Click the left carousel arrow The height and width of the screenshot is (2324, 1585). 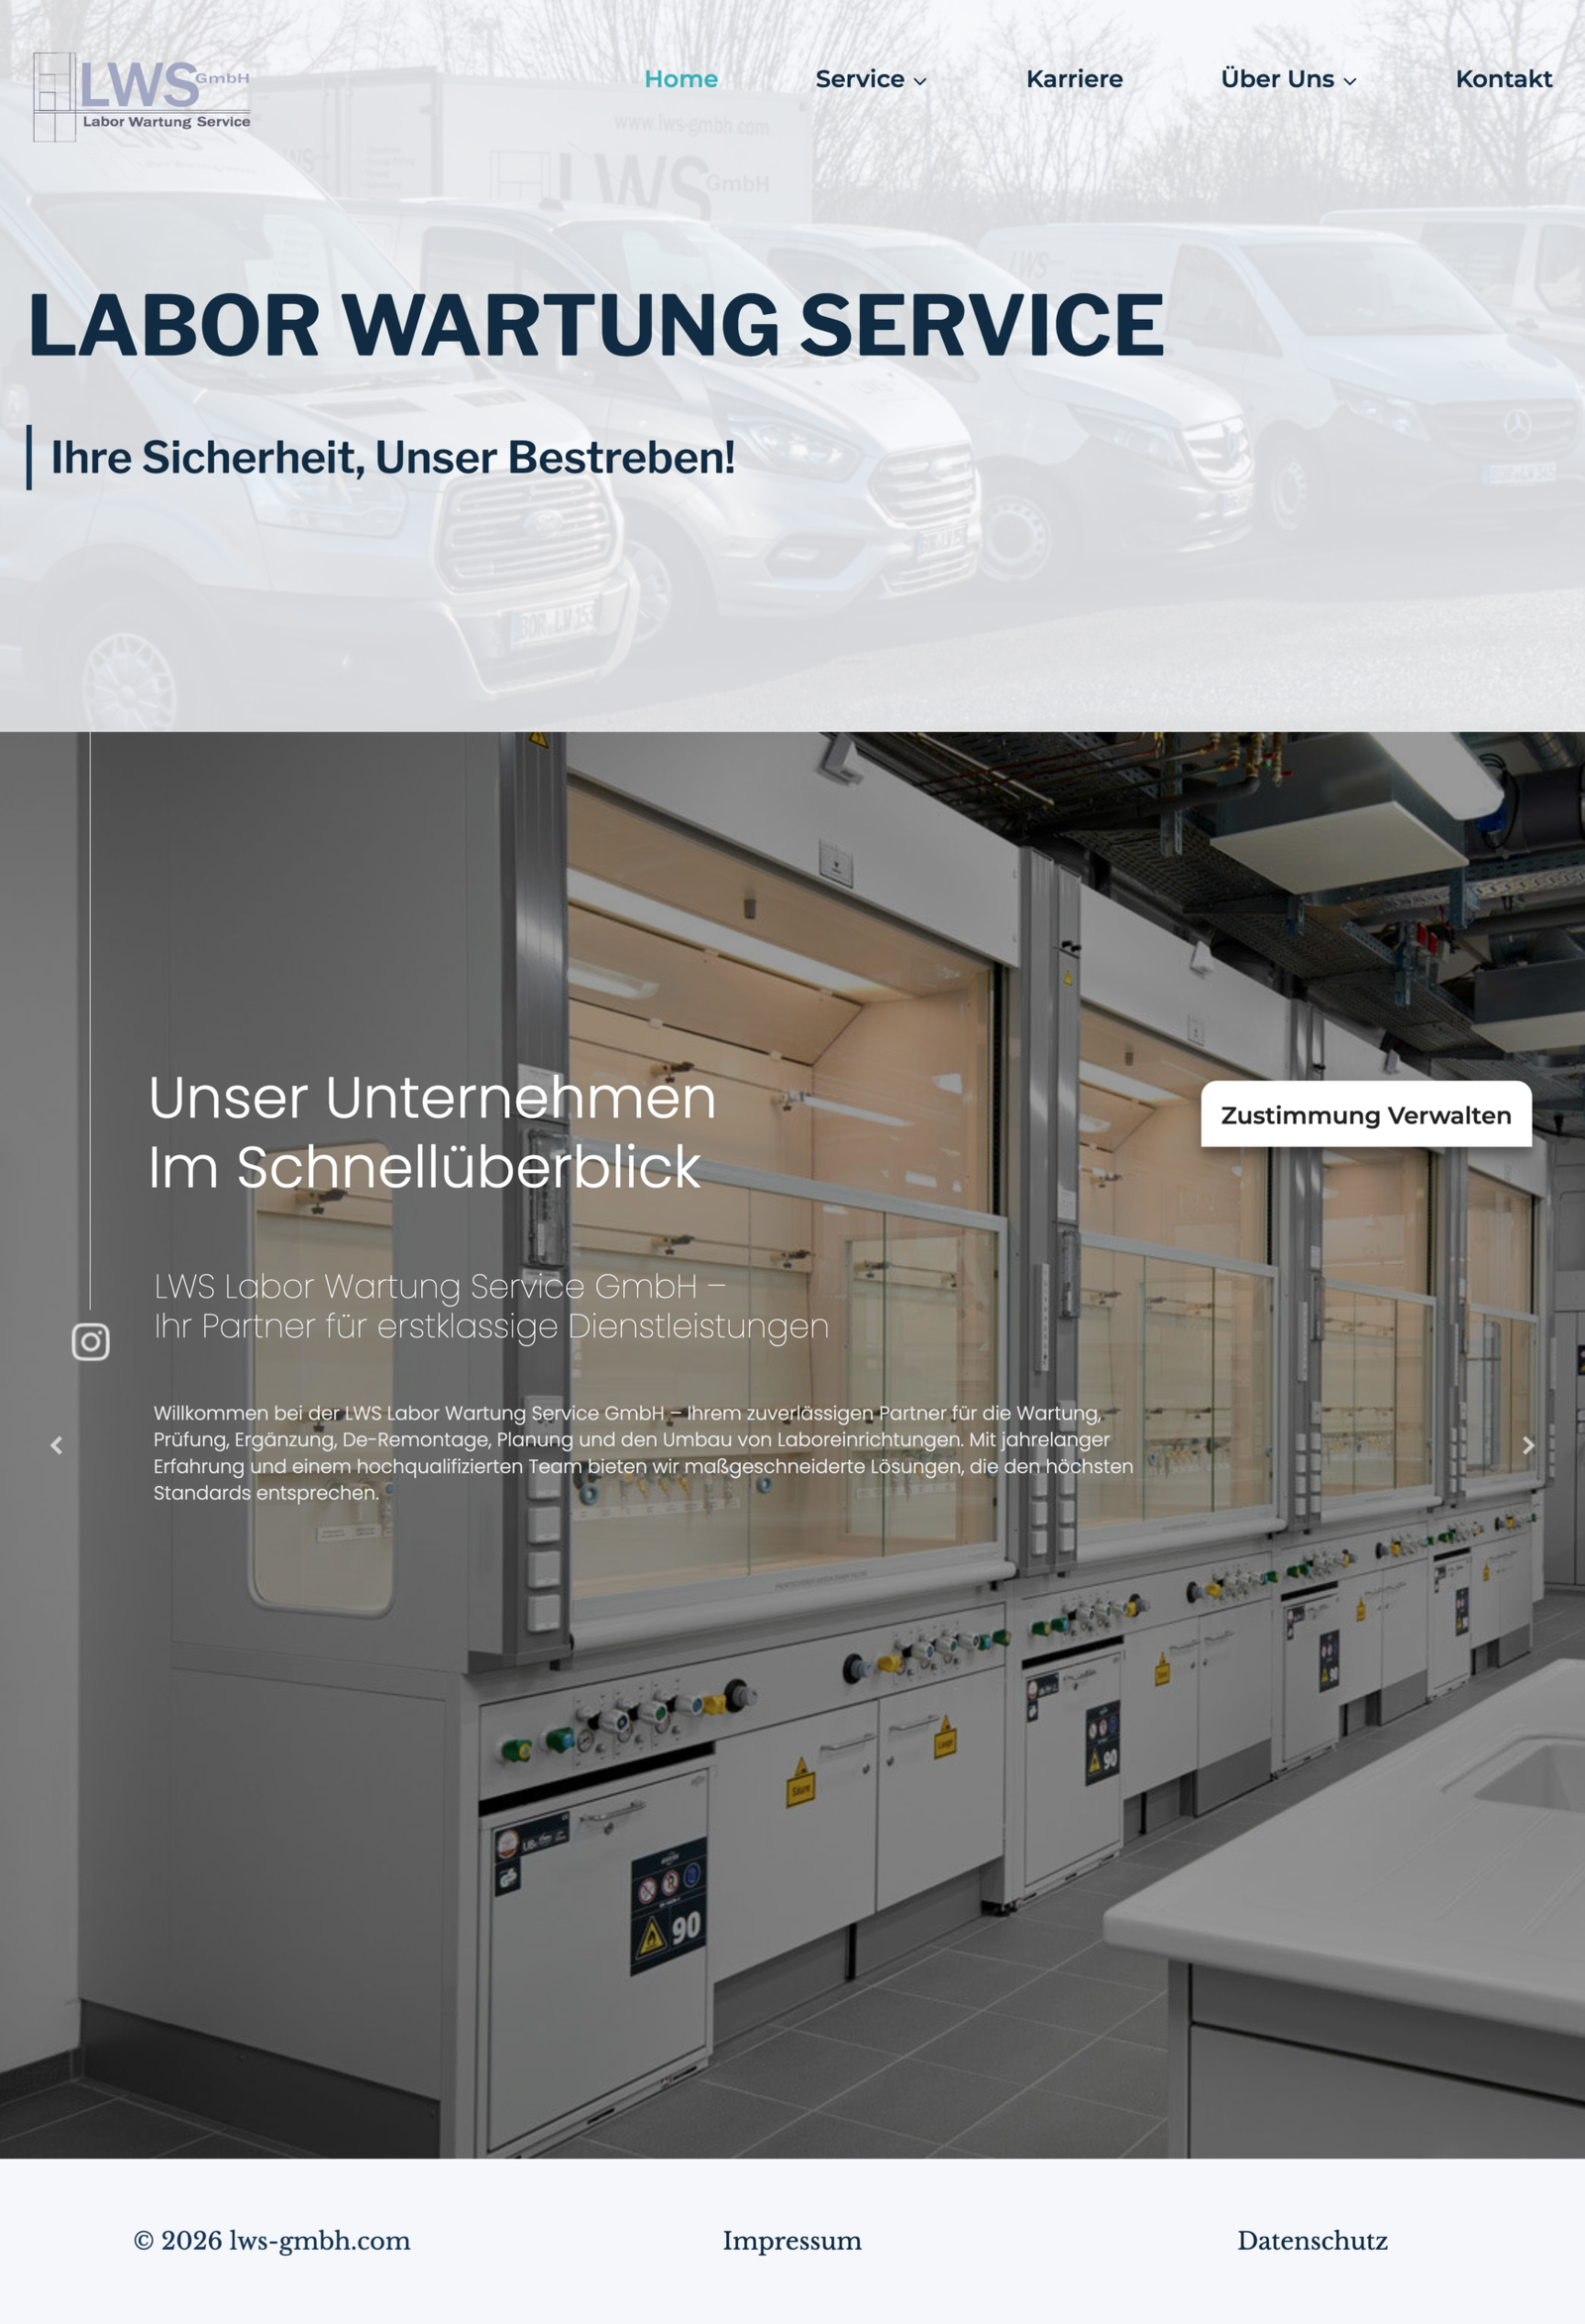57,1444
